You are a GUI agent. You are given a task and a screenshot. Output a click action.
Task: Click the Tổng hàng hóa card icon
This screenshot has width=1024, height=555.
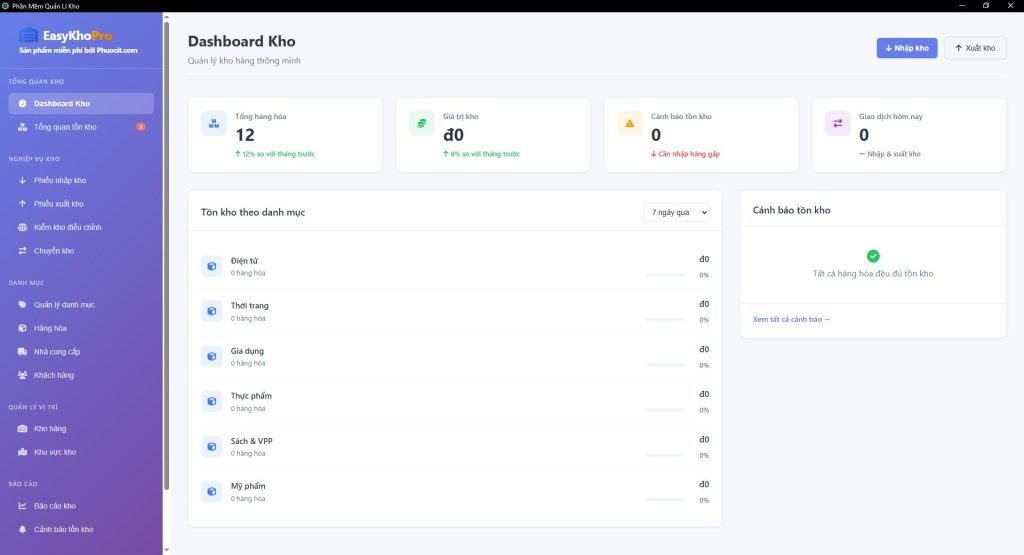[213, 123]
